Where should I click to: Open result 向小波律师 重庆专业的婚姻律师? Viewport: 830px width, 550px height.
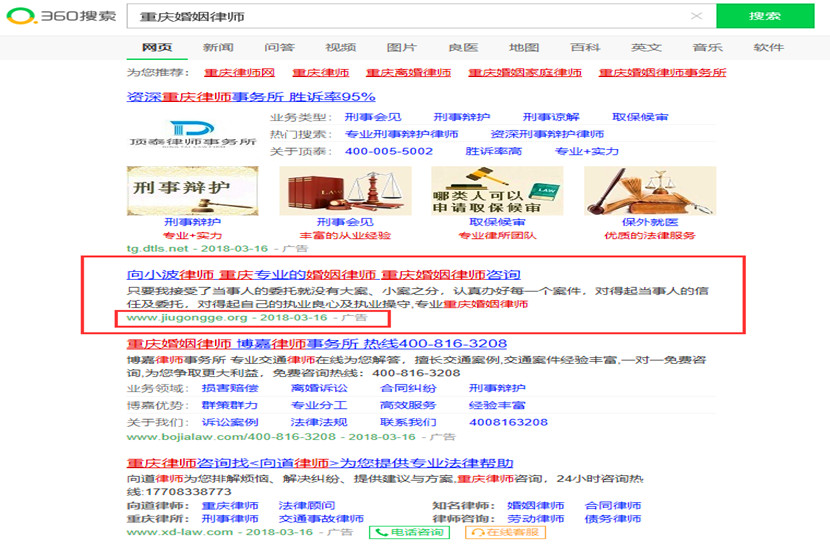coord(323,275)
